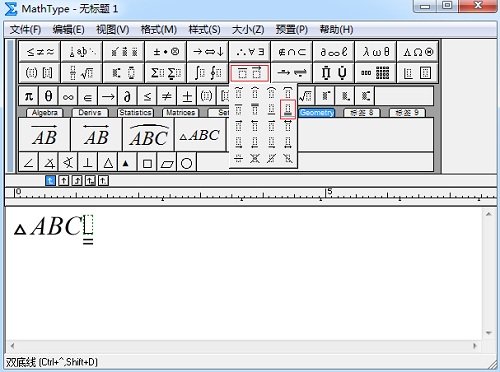Select the highlighted left-aligned tab stop
This screenshot has height=372, width=500.
click(x=50, y=181)
